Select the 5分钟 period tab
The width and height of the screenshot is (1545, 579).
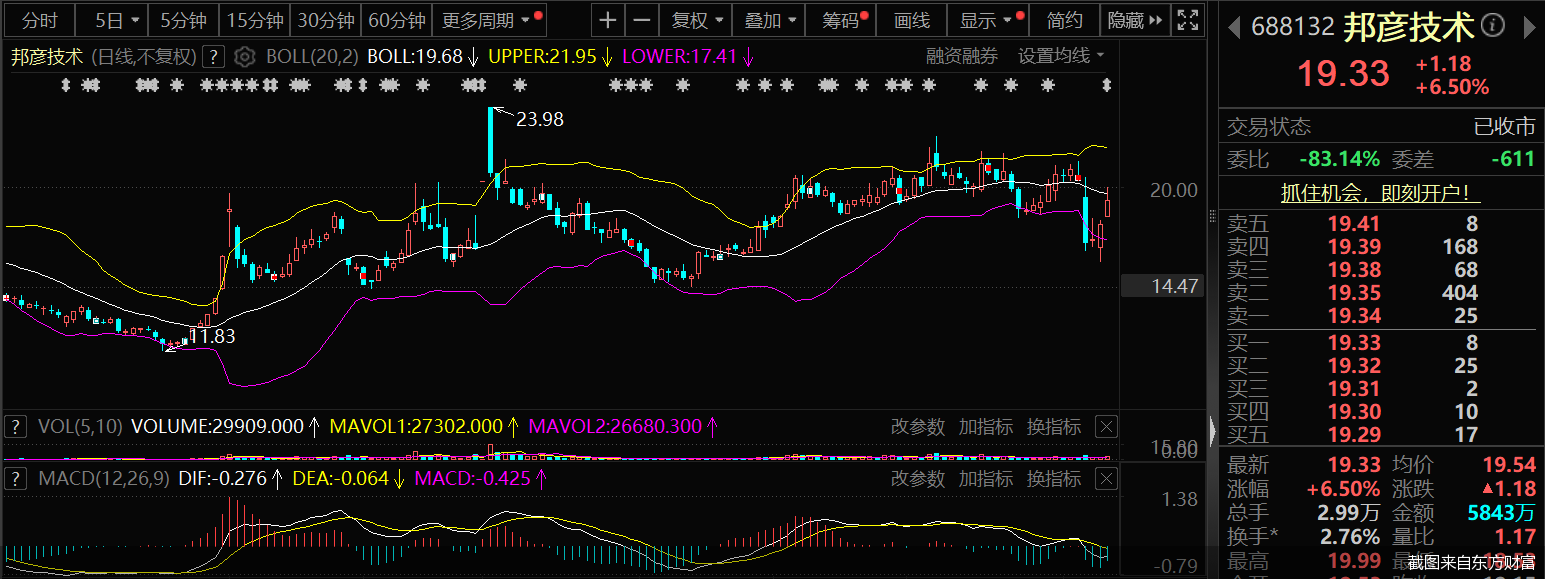point(183,20)
